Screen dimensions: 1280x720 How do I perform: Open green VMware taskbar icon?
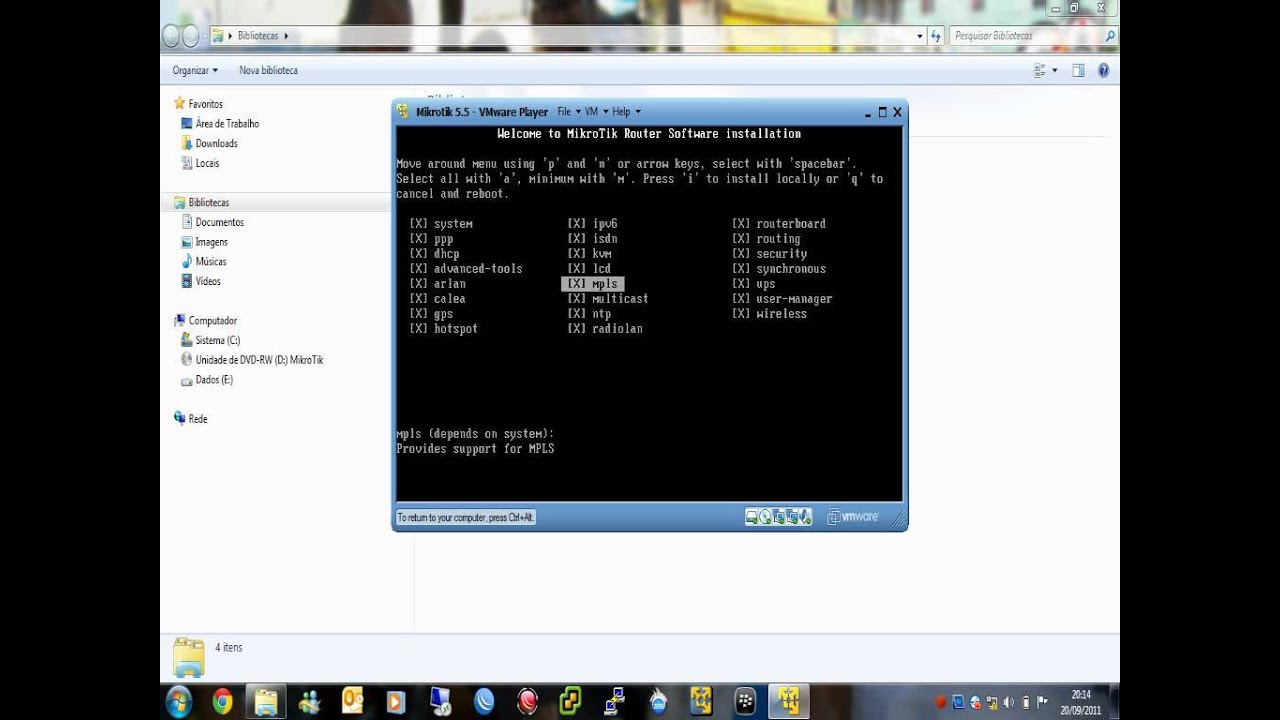[571, 701]
